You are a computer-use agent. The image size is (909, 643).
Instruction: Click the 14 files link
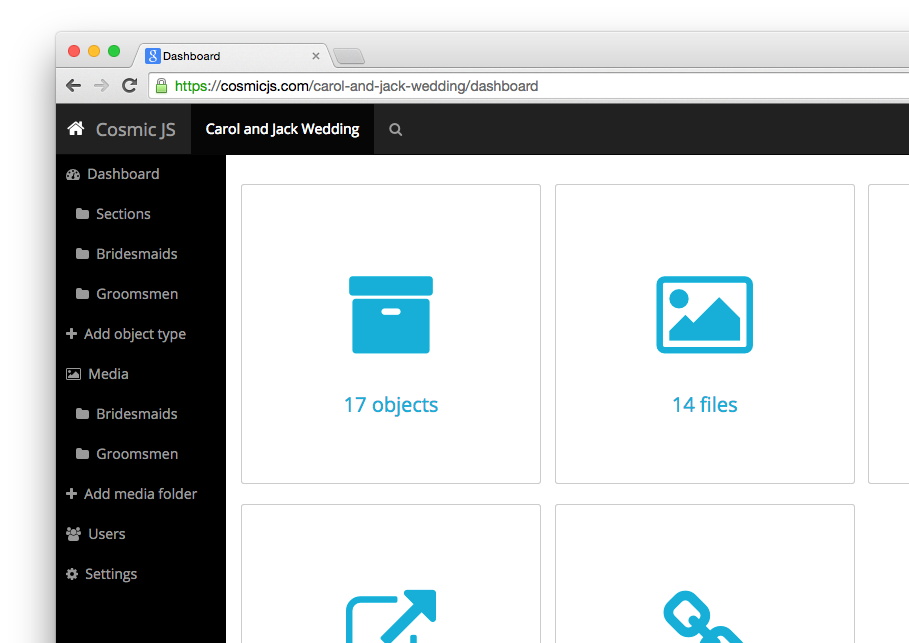coord(704,404)
